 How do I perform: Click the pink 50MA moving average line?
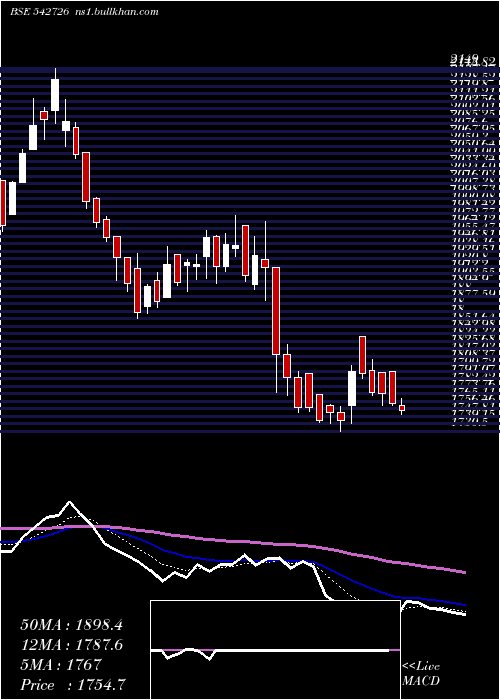(x=232, y=542)
